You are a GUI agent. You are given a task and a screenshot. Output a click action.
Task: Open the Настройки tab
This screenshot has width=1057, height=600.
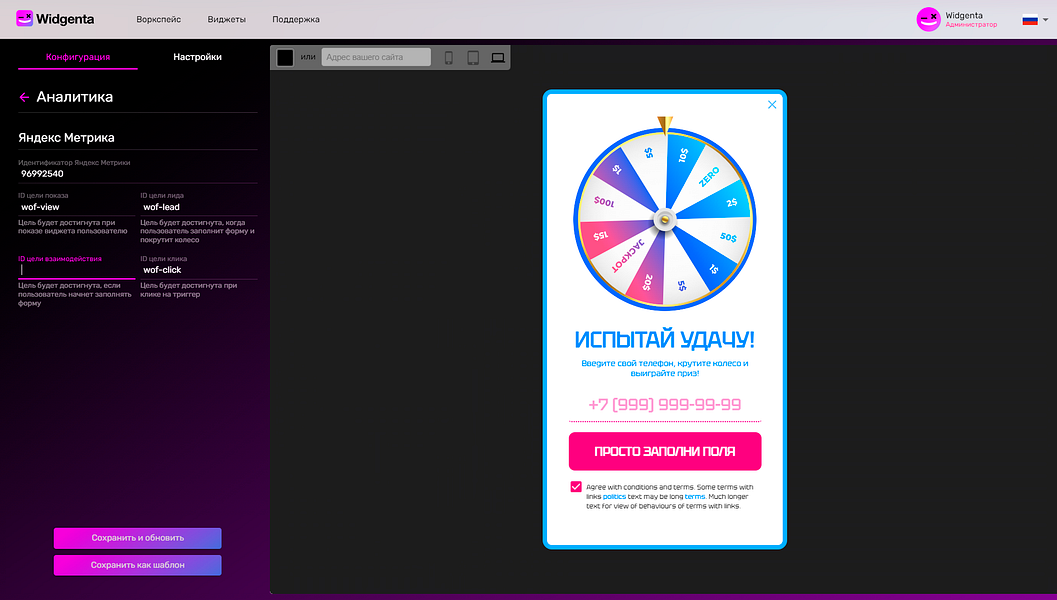pyautogui.click(x=198, y=57)
